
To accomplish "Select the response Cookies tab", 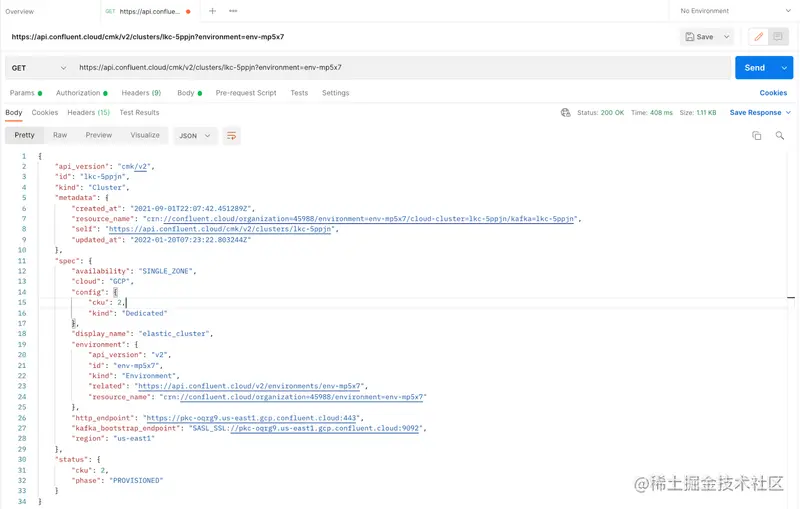I will tap(45, 113).
